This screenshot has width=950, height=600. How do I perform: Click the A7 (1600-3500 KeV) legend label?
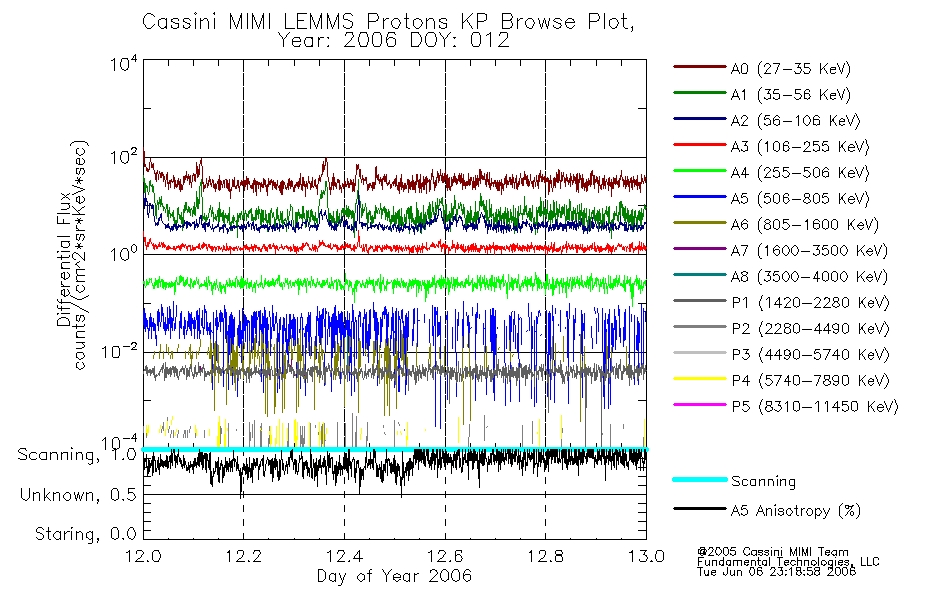tap(809, 251)
